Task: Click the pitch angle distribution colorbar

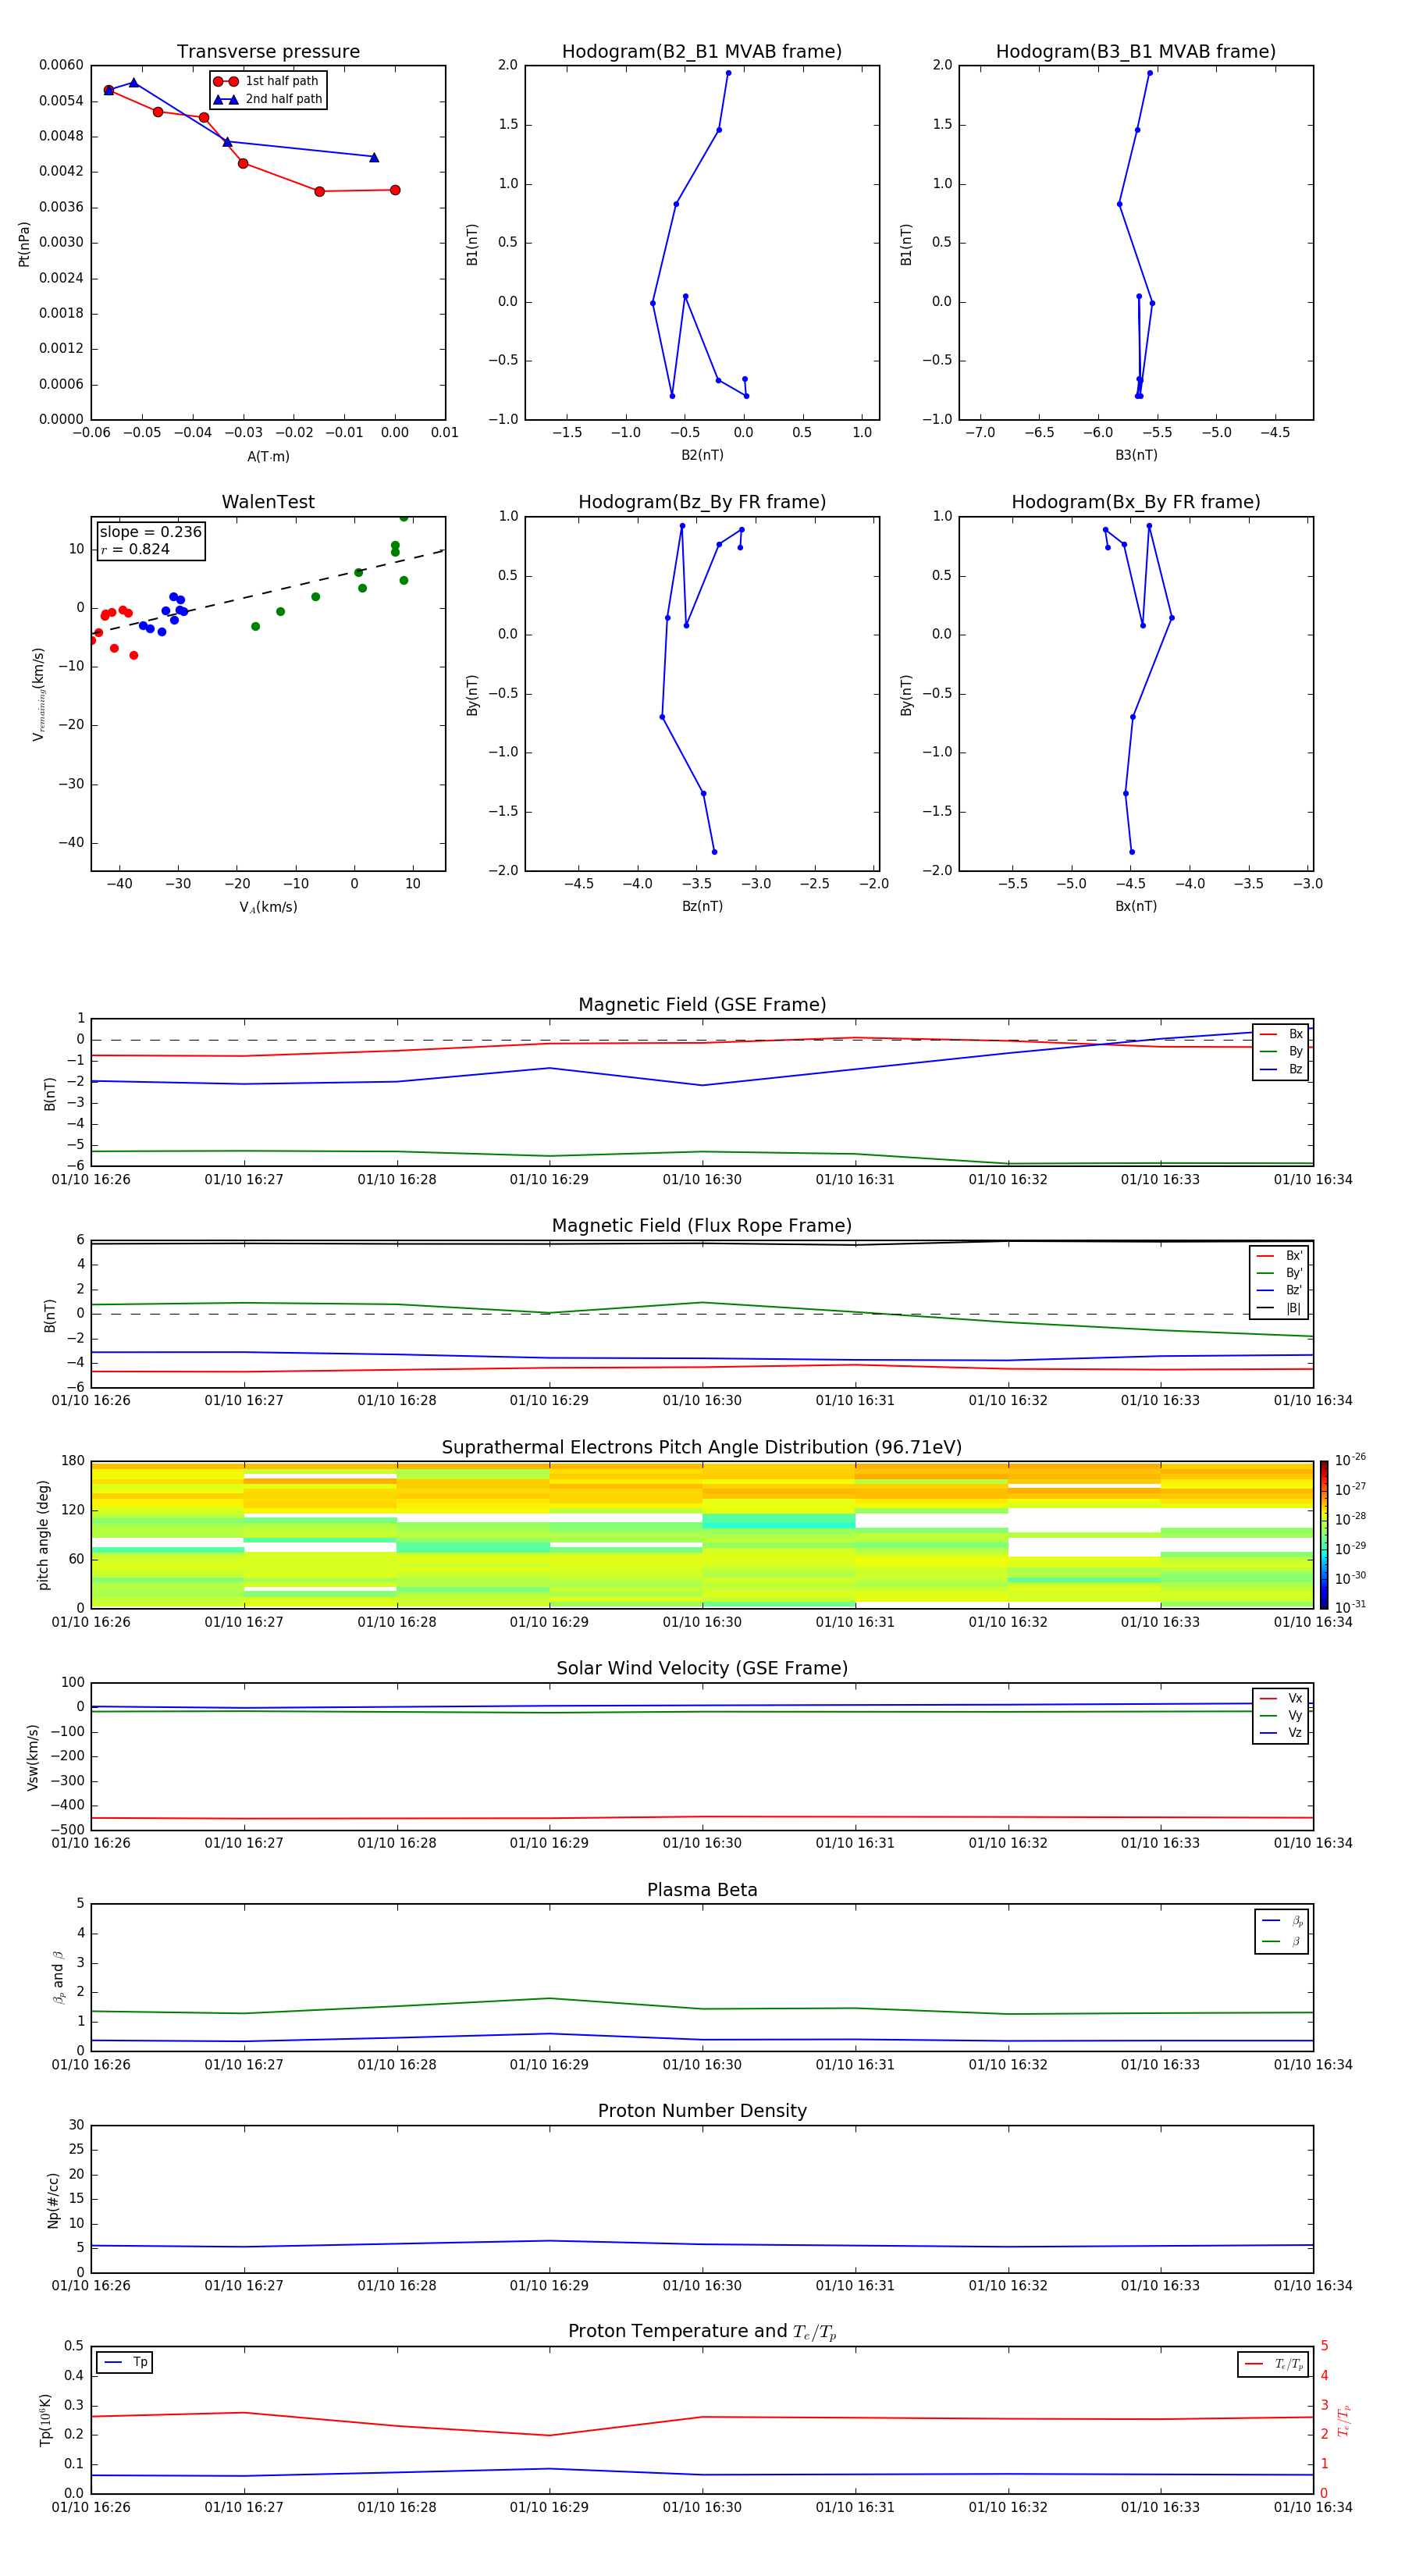Action: coord(1323,1534)
